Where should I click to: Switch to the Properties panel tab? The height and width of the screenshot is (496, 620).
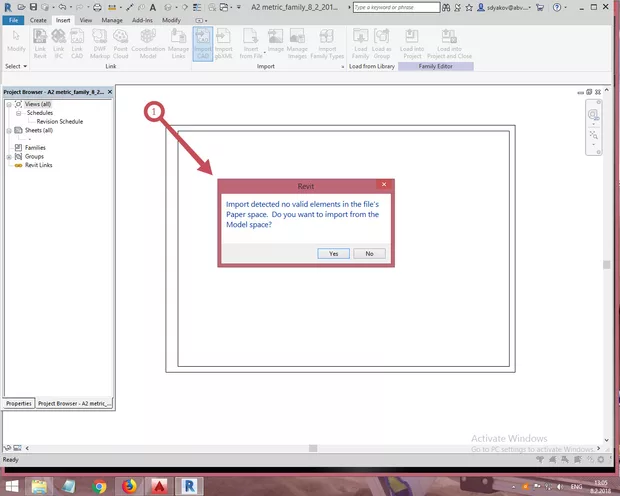pos(19,403)
